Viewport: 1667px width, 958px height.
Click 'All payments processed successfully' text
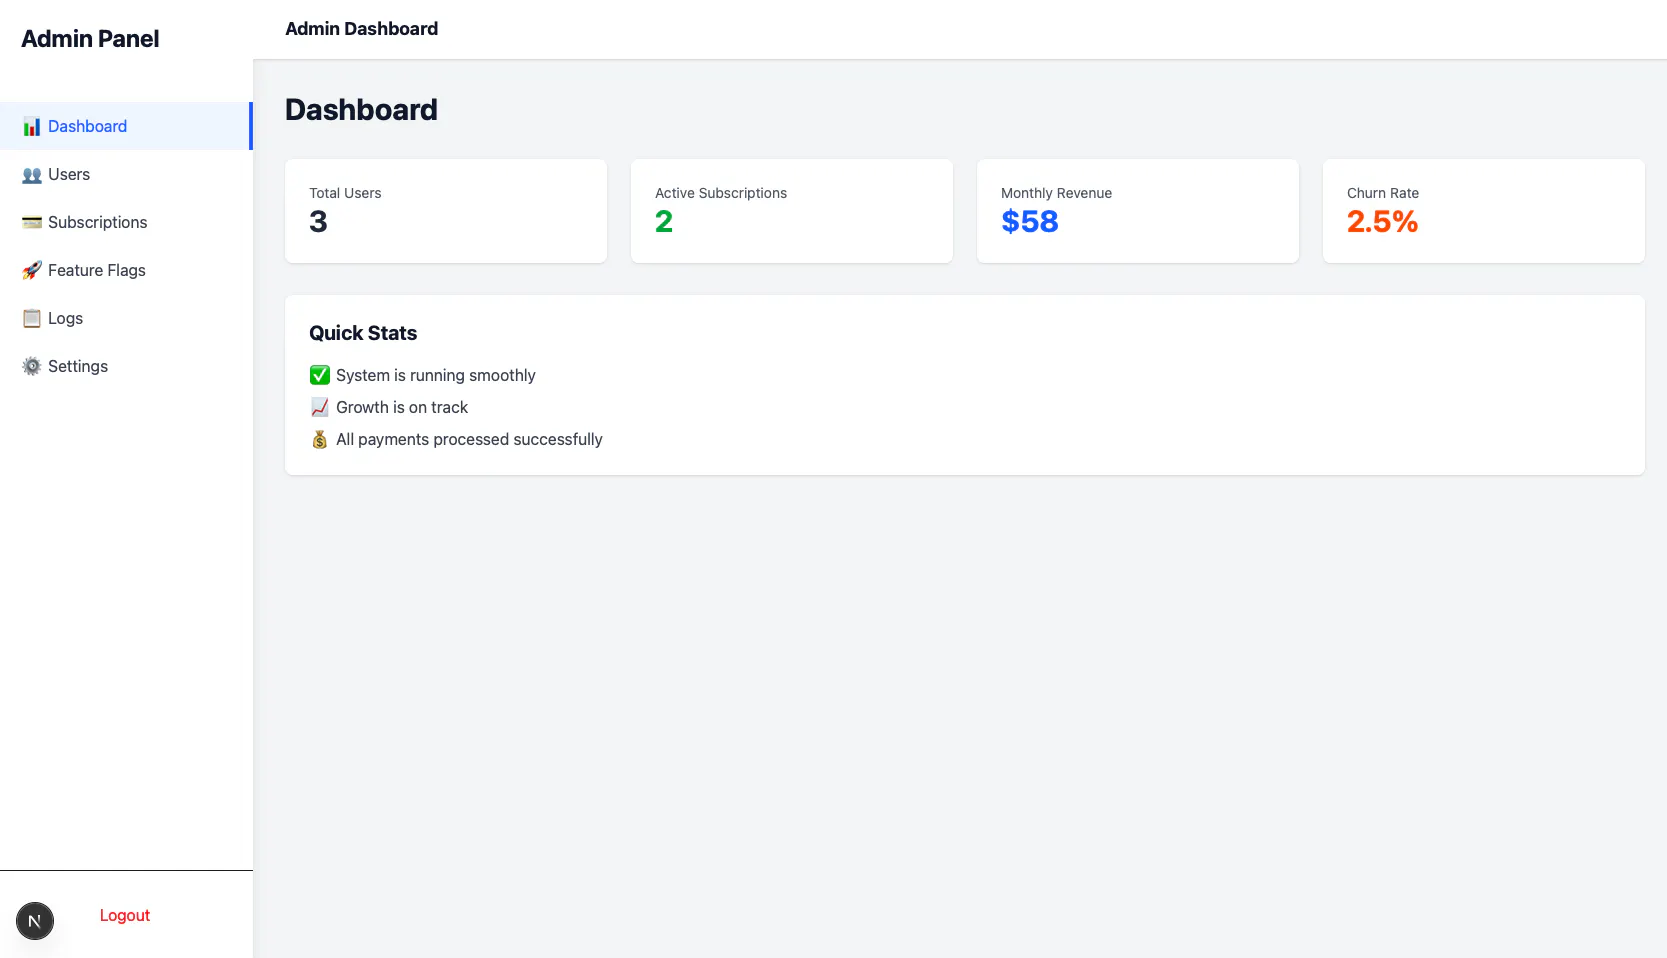click(x=469, y=439)
